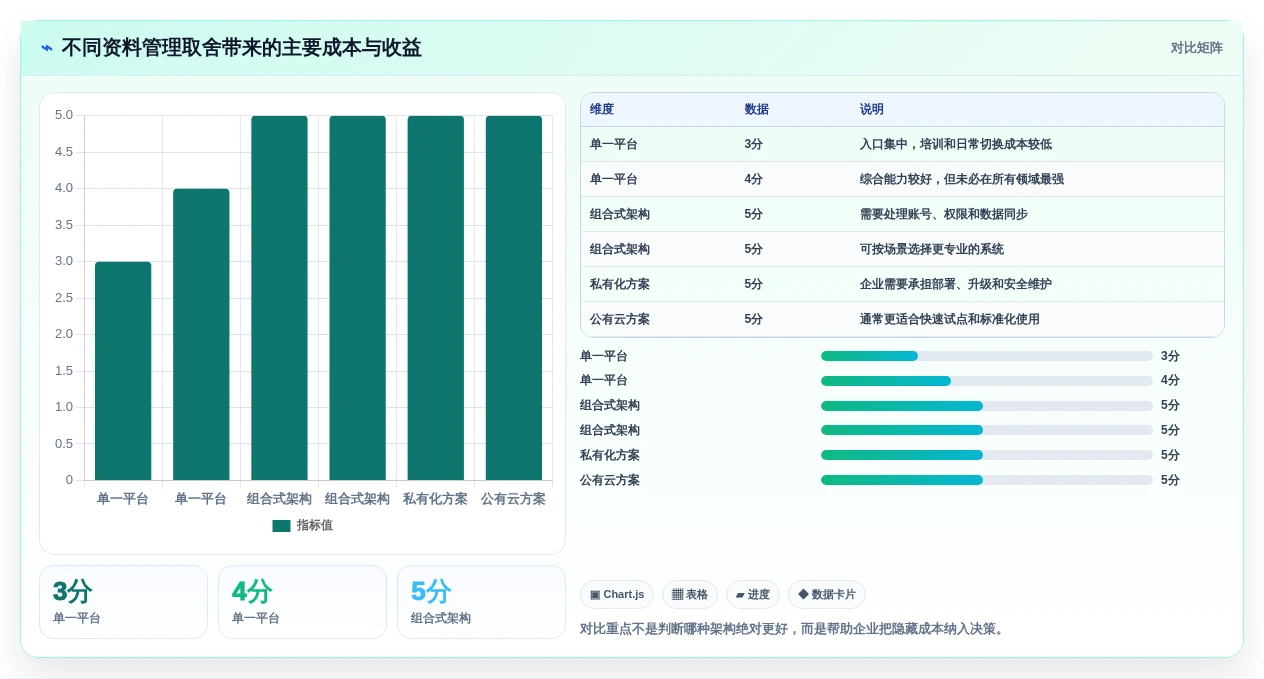This screenshot has height=679, width=1264.
Task: Click the 0 y-axis tick label
Action: coord(69,480)
